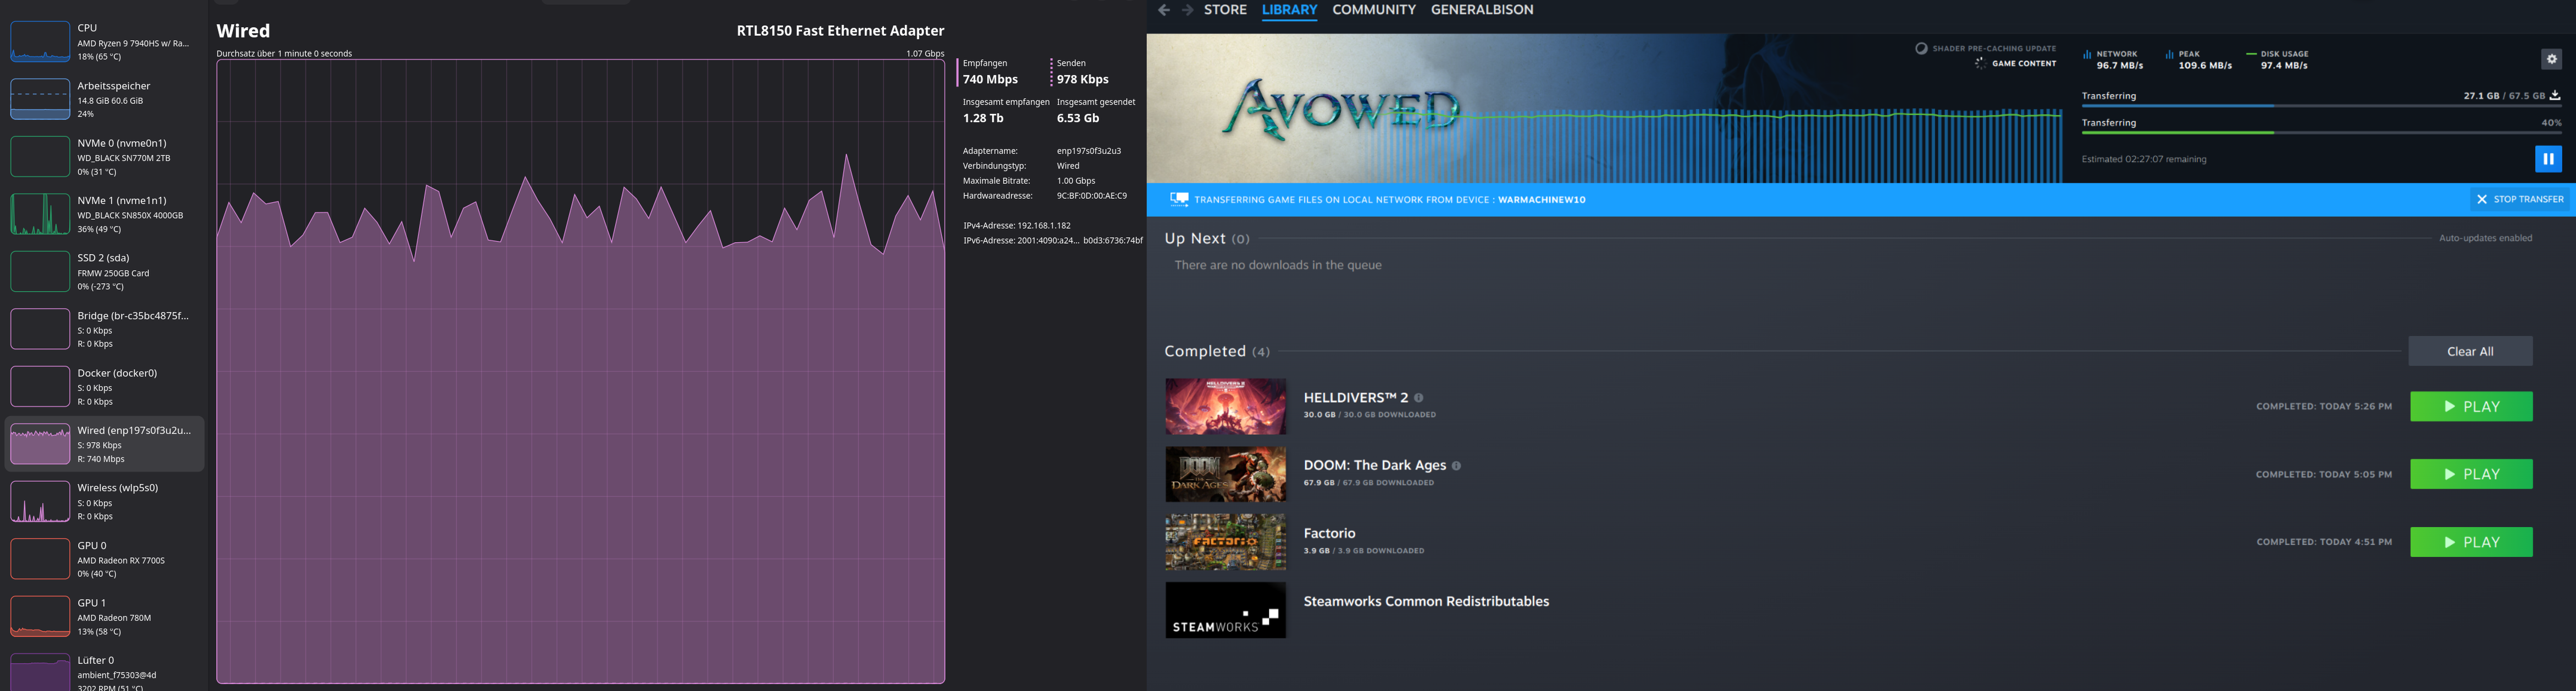Viewport: 2576px width, 691px height.
Task: Select NVMe 1 (nvme1n1) disk entry
Action: pyautogui.click(x=105, y=214)
